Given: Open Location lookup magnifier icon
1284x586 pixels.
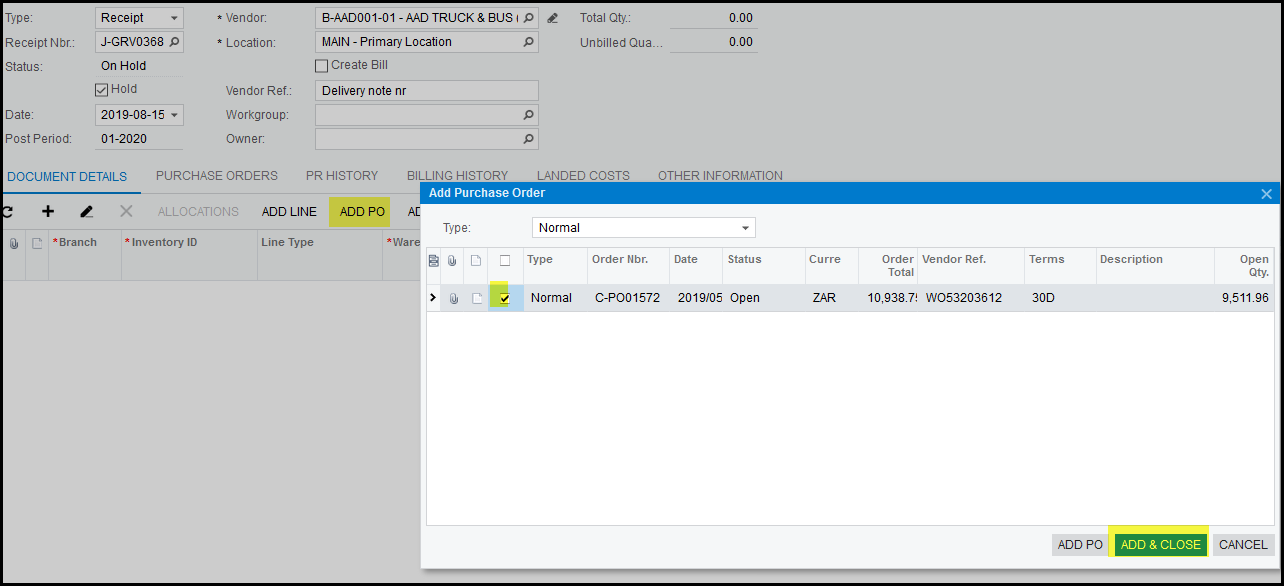Looking at the screenshot, I should [528, 42].
